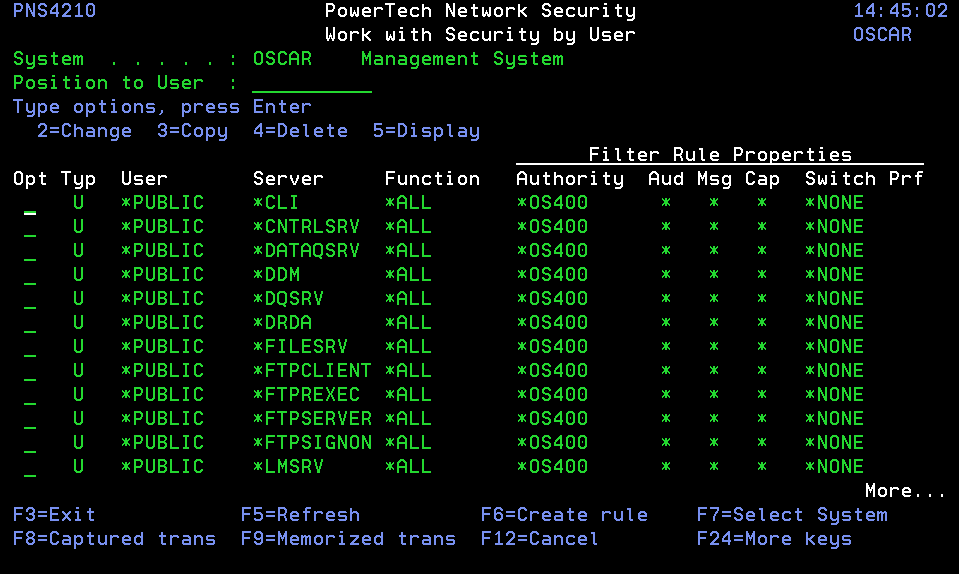
Task: Place cursor in *DDM row option field
Action: (x=30, y=276)
